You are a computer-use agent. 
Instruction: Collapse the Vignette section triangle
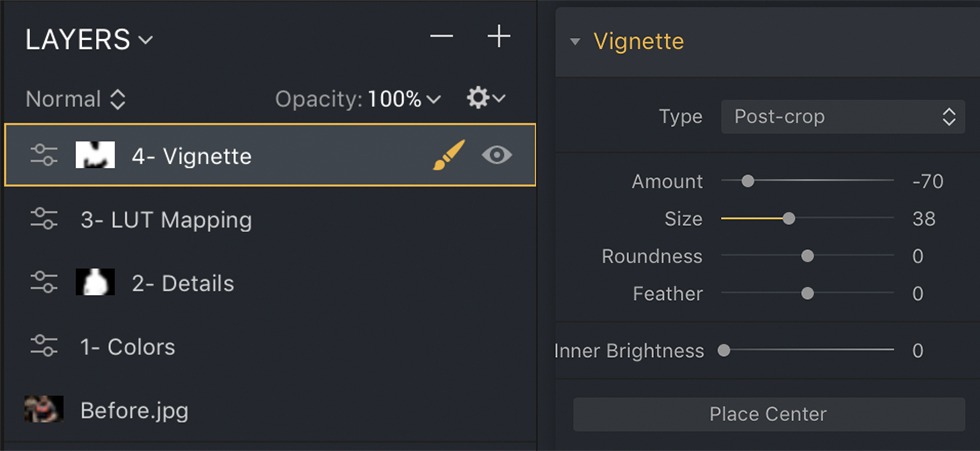575,42
